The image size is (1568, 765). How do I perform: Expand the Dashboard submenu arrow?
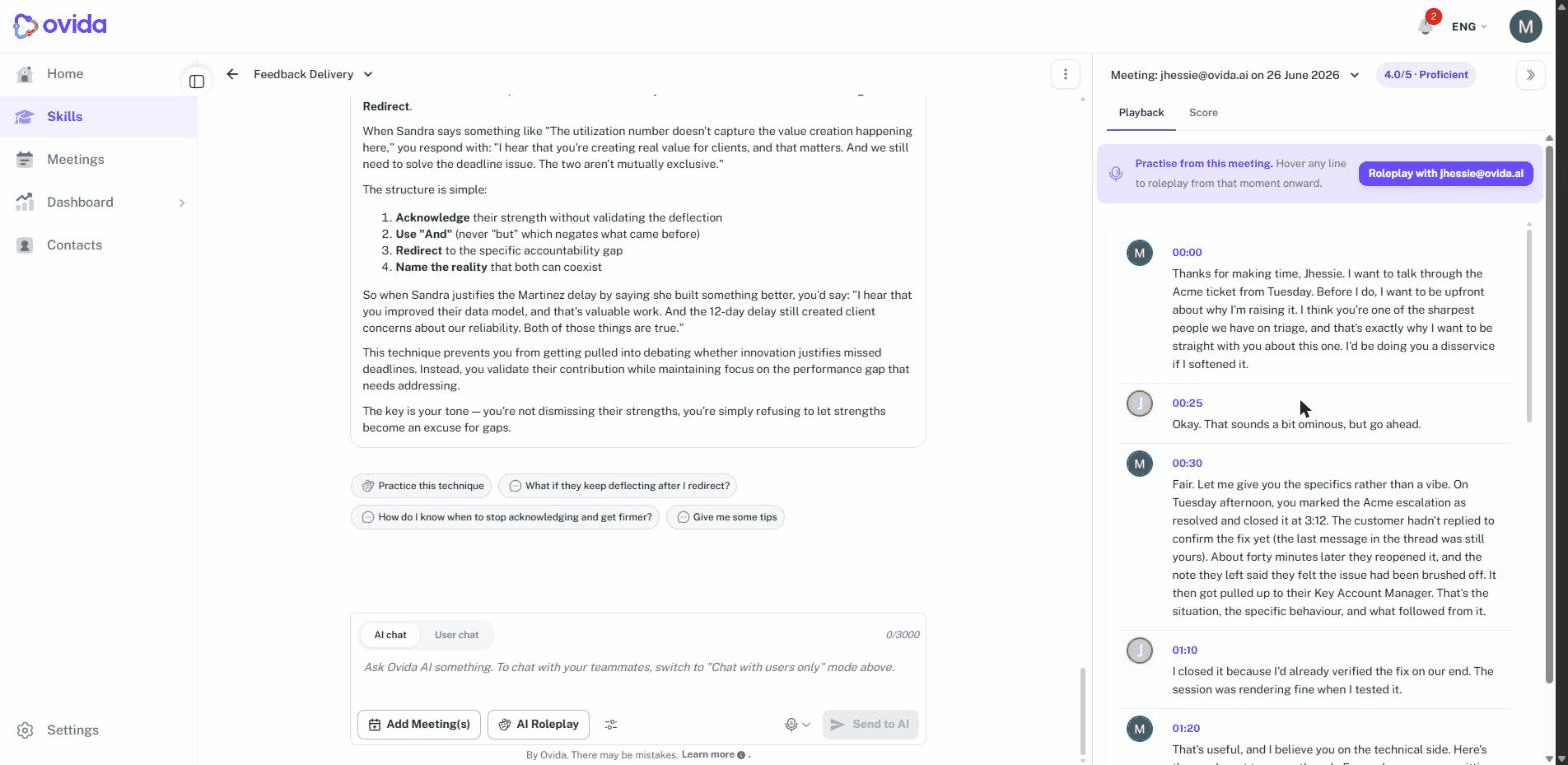[182, 203]
